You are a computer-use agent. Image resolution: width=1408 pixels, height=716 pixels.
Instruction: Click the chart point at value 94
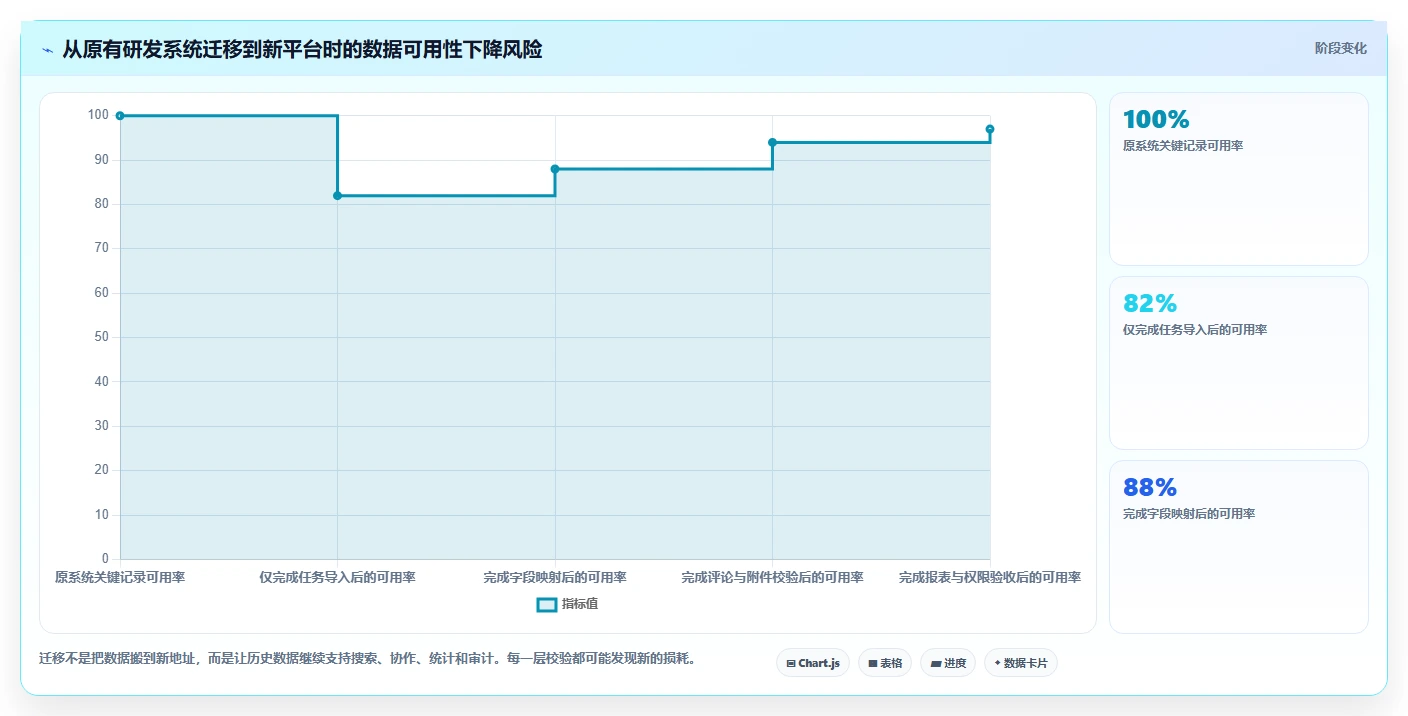pyautogui.click(x=772, y=142)
